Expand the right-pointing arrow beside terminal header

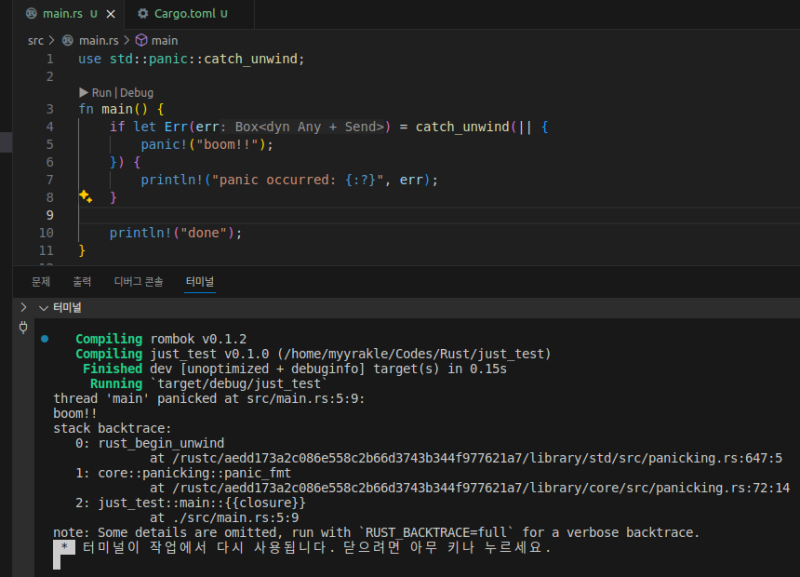tap(23, 308)
